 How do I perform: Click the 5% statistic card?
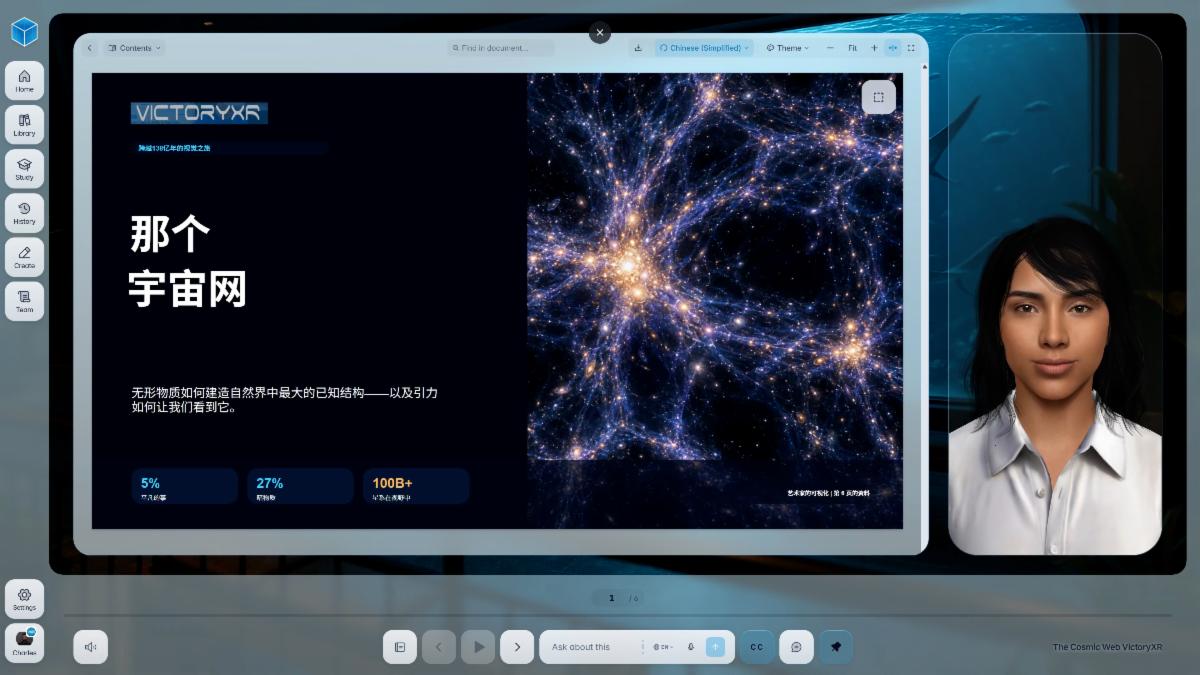click(184, 486)
